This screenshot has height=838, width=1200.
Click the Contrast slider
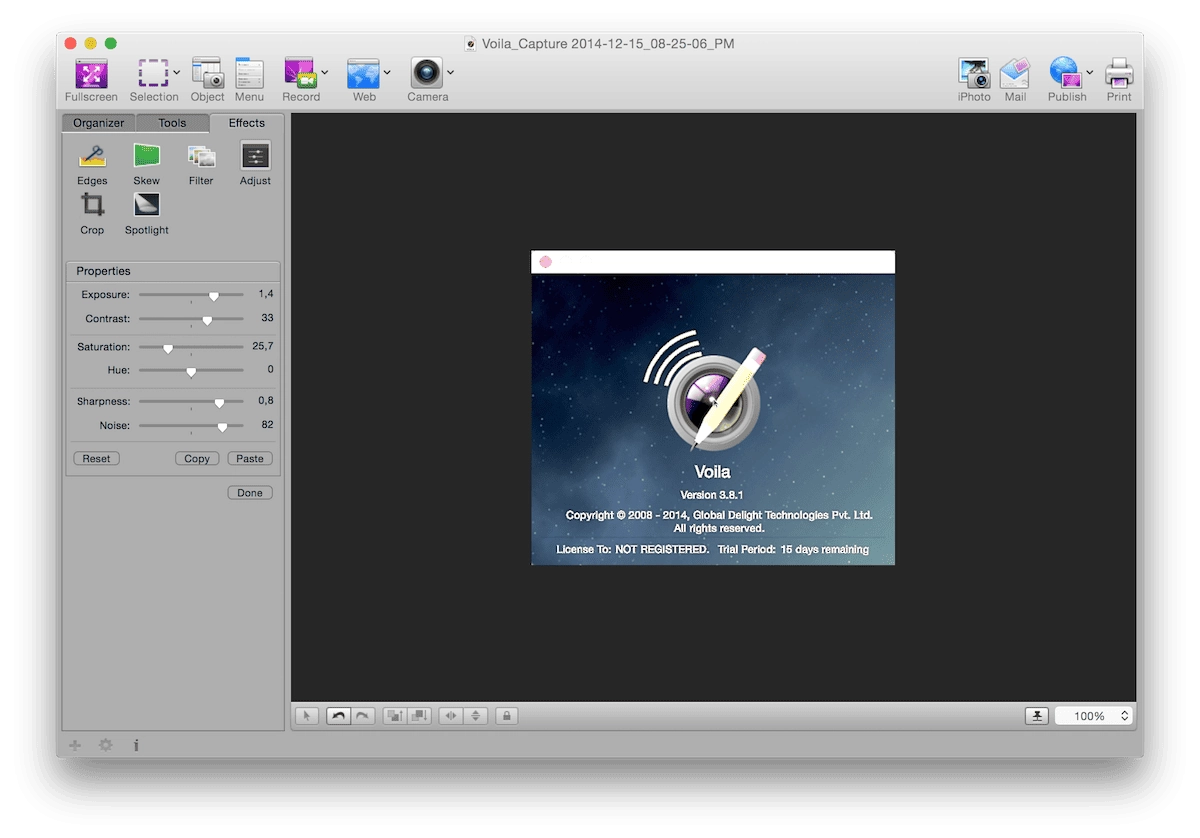point(191,319)
